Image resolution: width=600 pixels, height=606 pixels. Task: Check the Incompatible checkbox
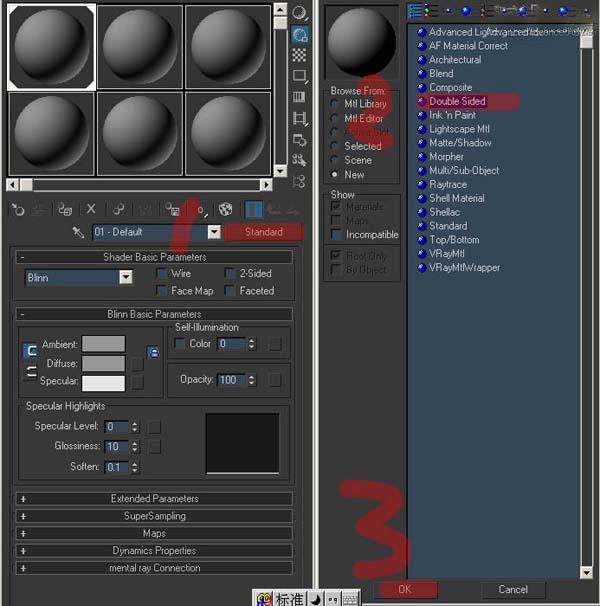coord(336,235)
